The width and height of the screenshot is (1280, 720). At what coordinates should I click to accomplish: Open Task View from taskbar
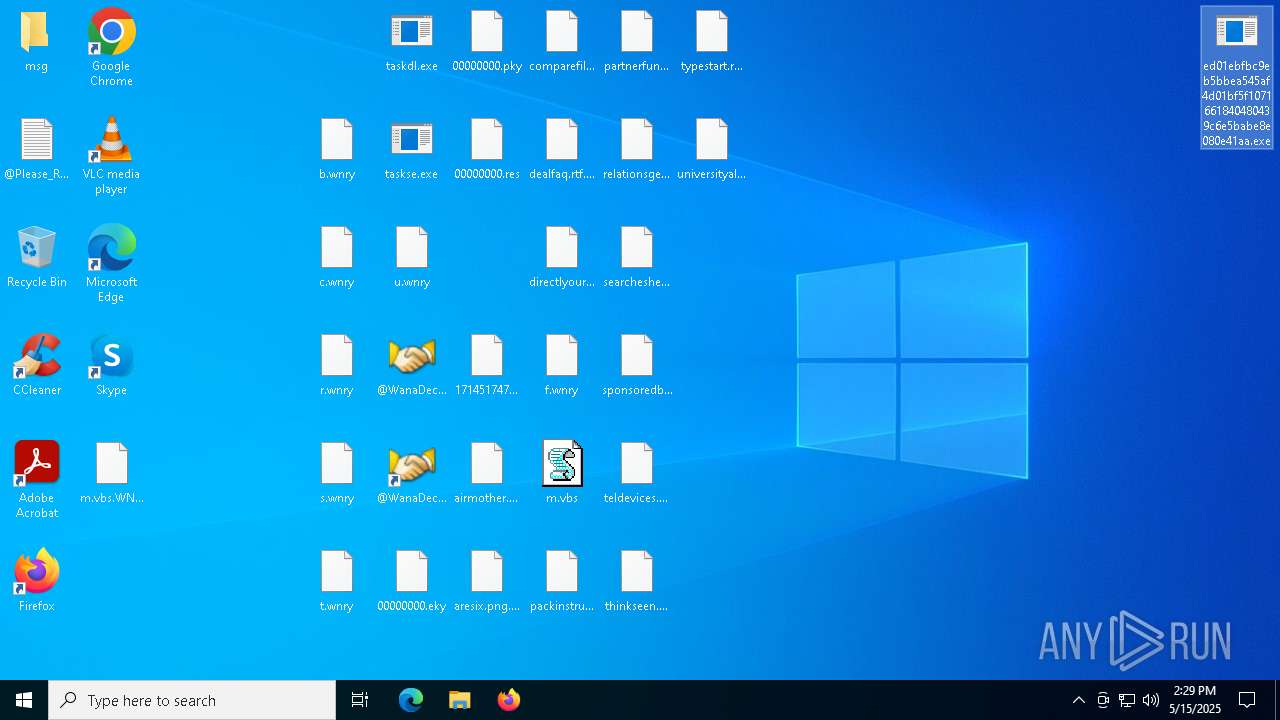click(x=360, y=700)
